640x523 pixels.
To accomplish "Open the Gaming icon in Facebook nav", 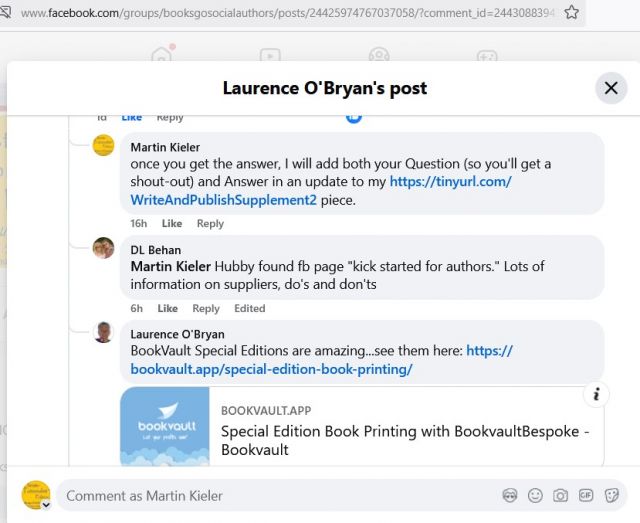I will (x=487, y=55).
